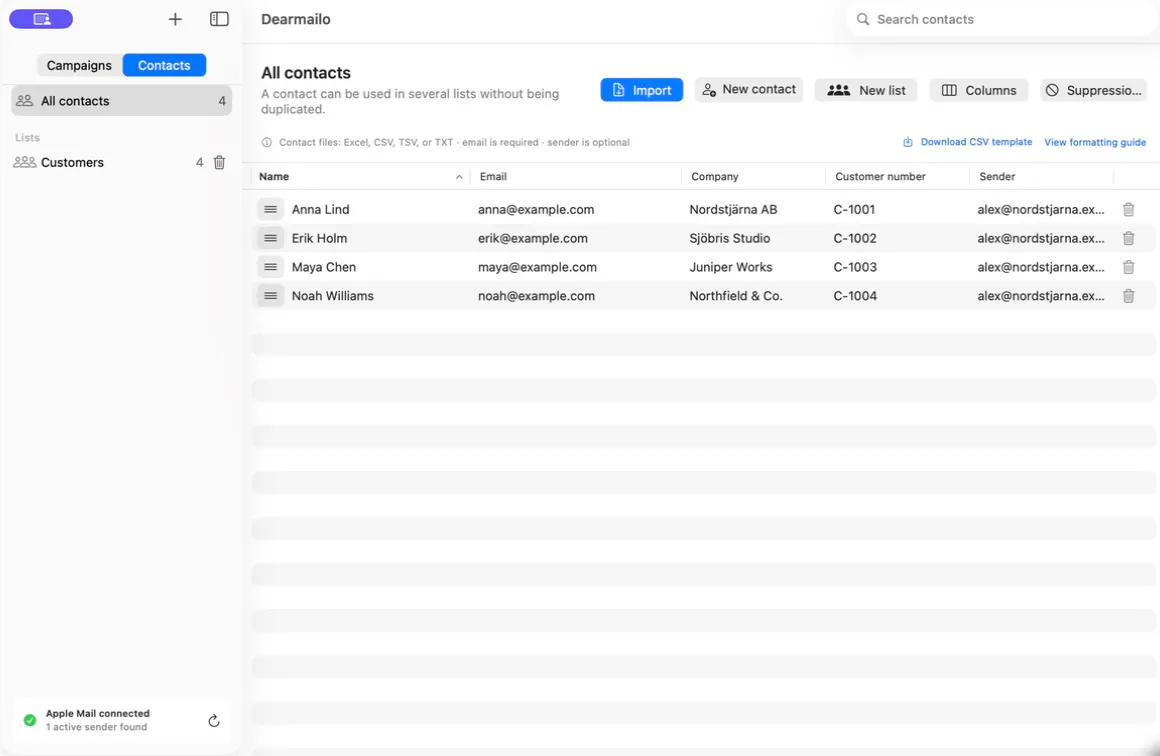Download the CSV template
Screen dimensions: 1160x756
(x=968, y=142)
